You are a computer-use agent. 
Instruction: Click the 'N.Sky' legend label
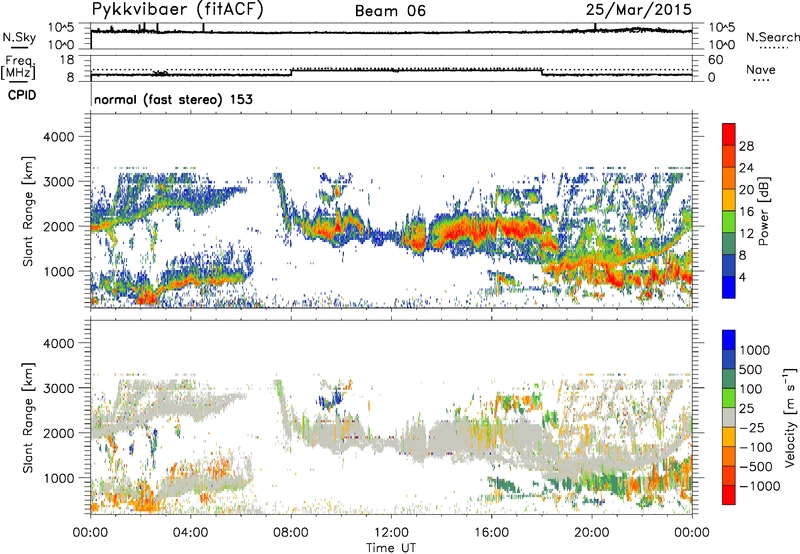[19, 37]
